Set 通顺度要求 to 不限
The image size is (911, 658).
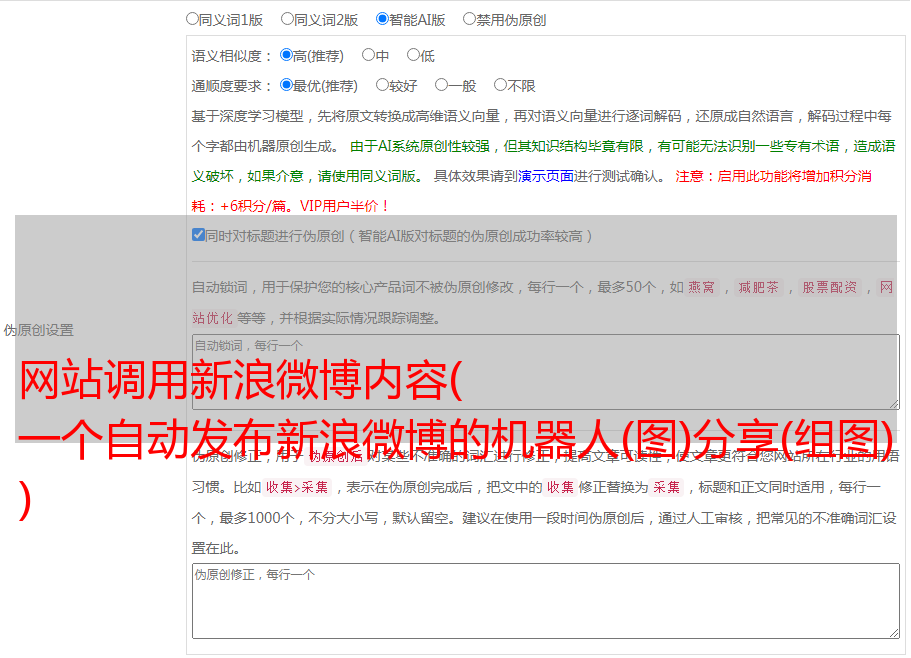click(500, 85)
